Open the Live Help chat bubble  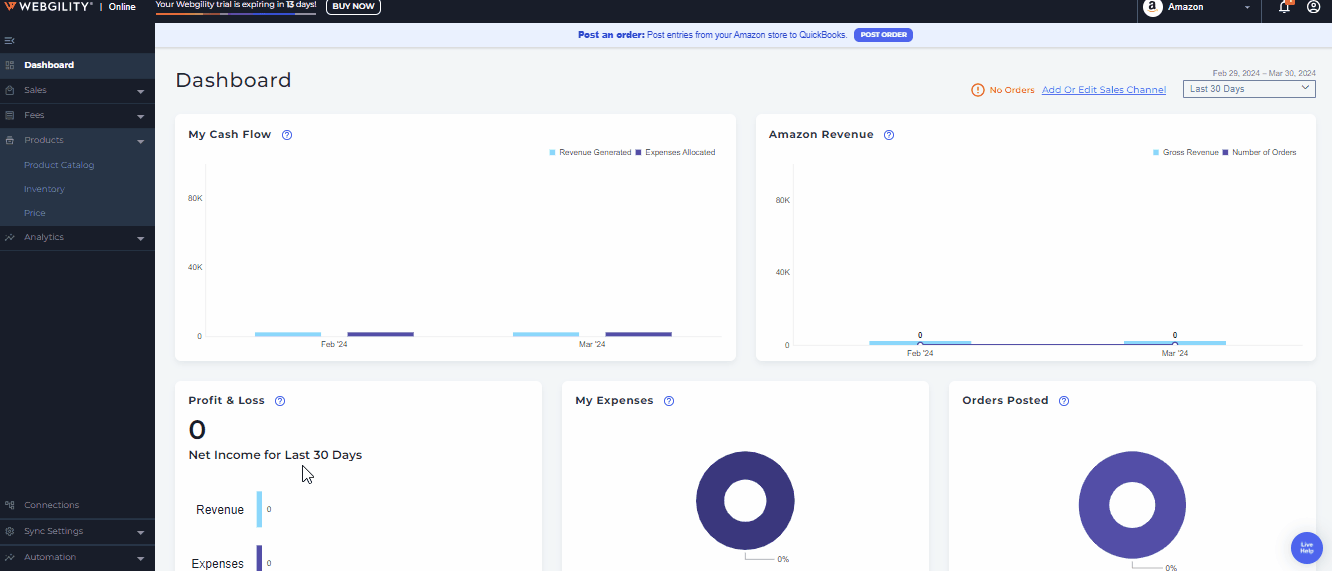(x=1306, y=547)
